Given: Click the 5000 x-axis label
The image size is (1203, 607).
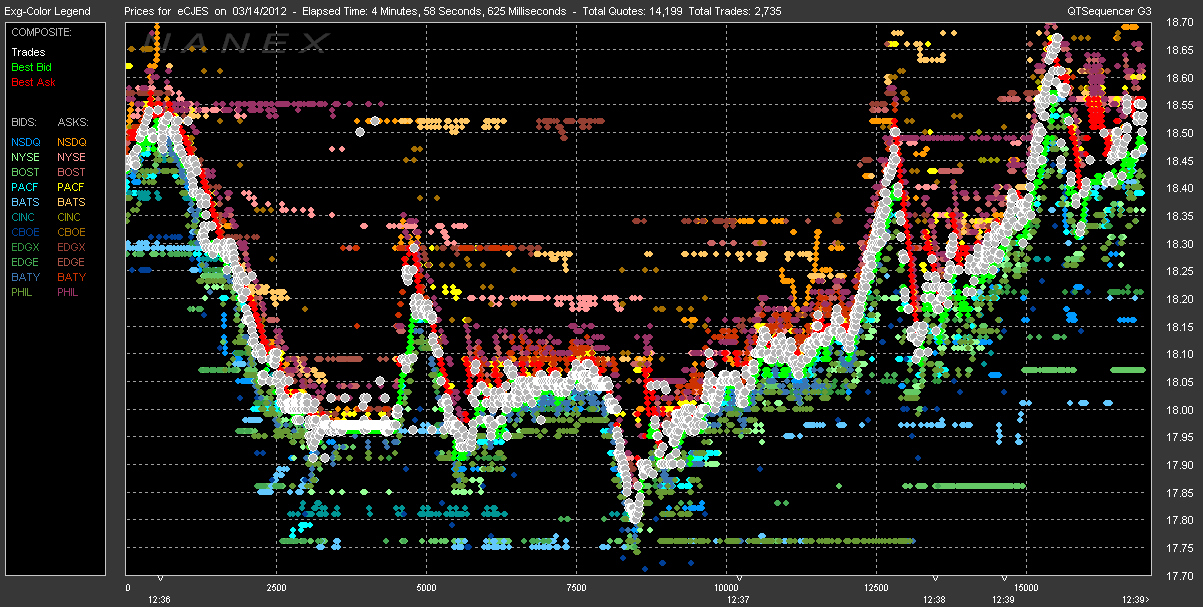Looking at the screenshot, I should click(427, 587).
